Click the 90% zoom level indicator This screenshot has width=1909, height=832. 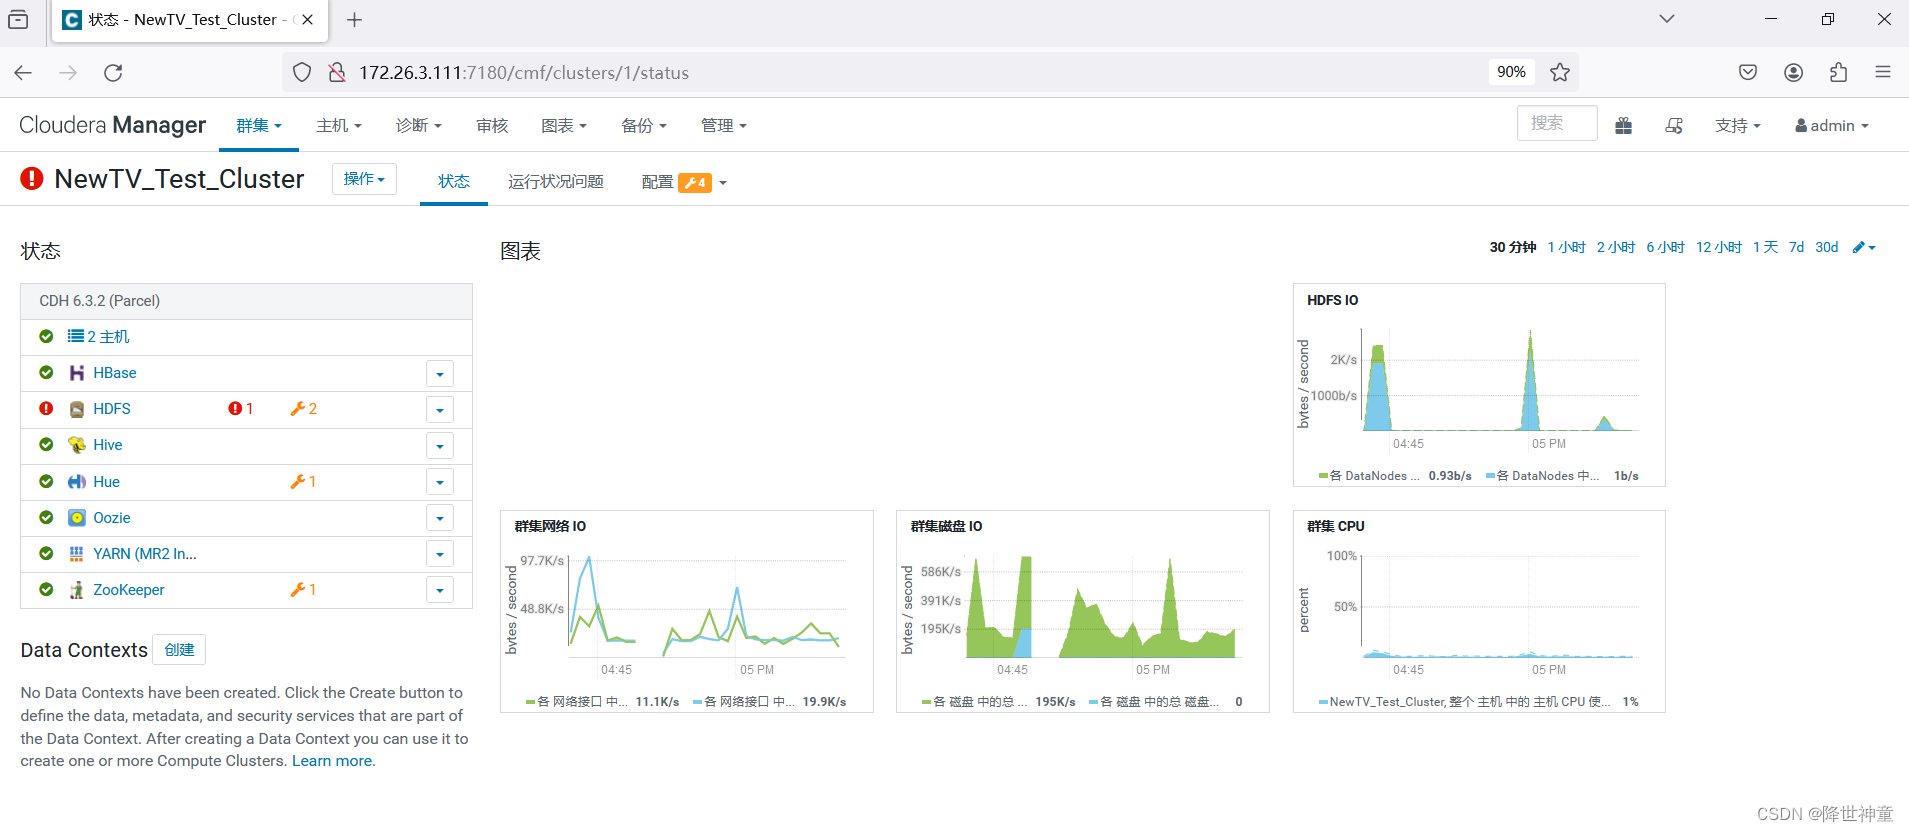[x=1511, y=72]
